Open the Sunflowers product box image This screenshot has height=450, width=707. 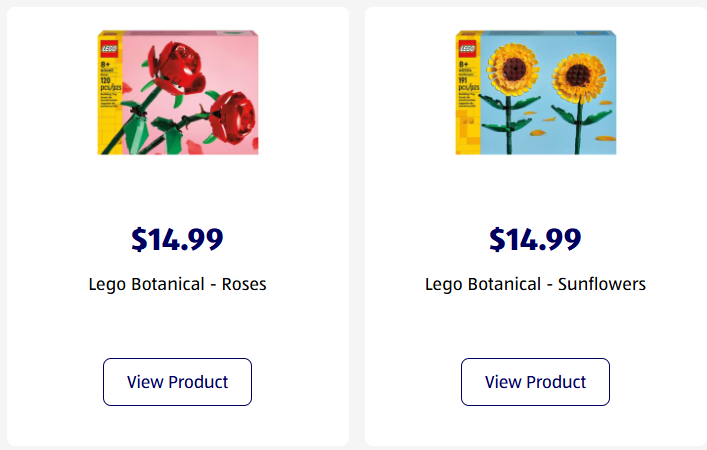535,92
